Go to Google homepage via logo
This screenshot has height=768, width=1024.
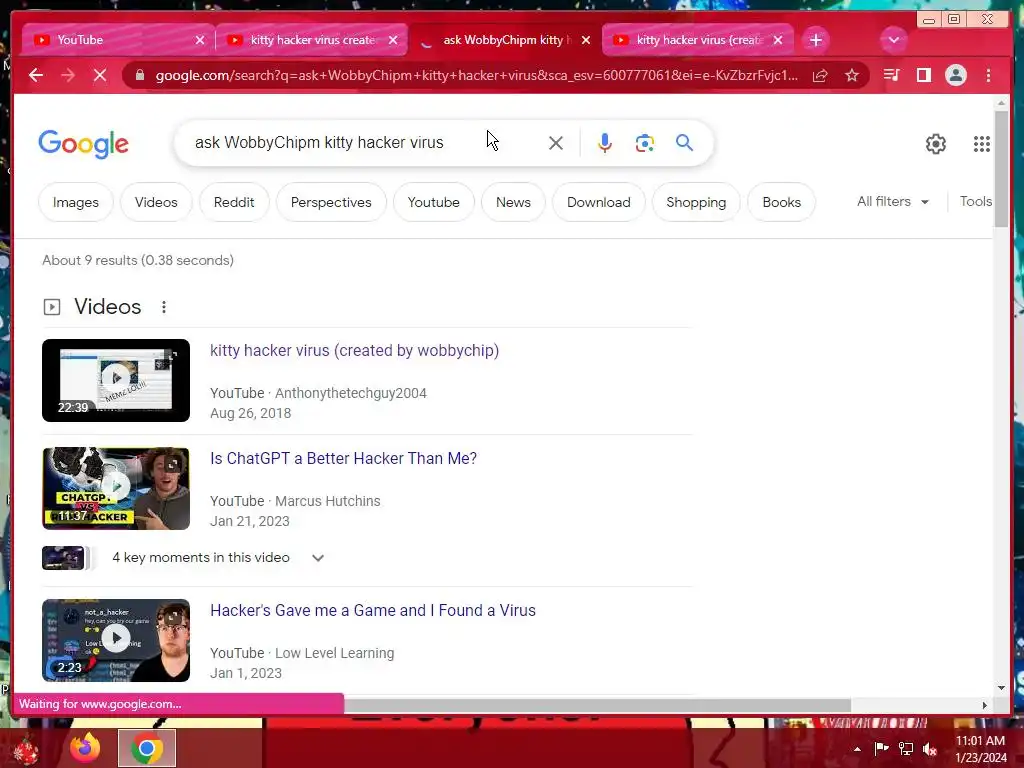tap(84, 144)
